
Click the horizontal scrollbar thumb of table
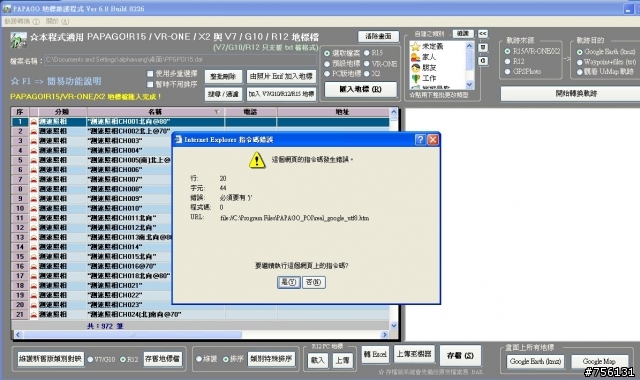(x=133, y=335)
